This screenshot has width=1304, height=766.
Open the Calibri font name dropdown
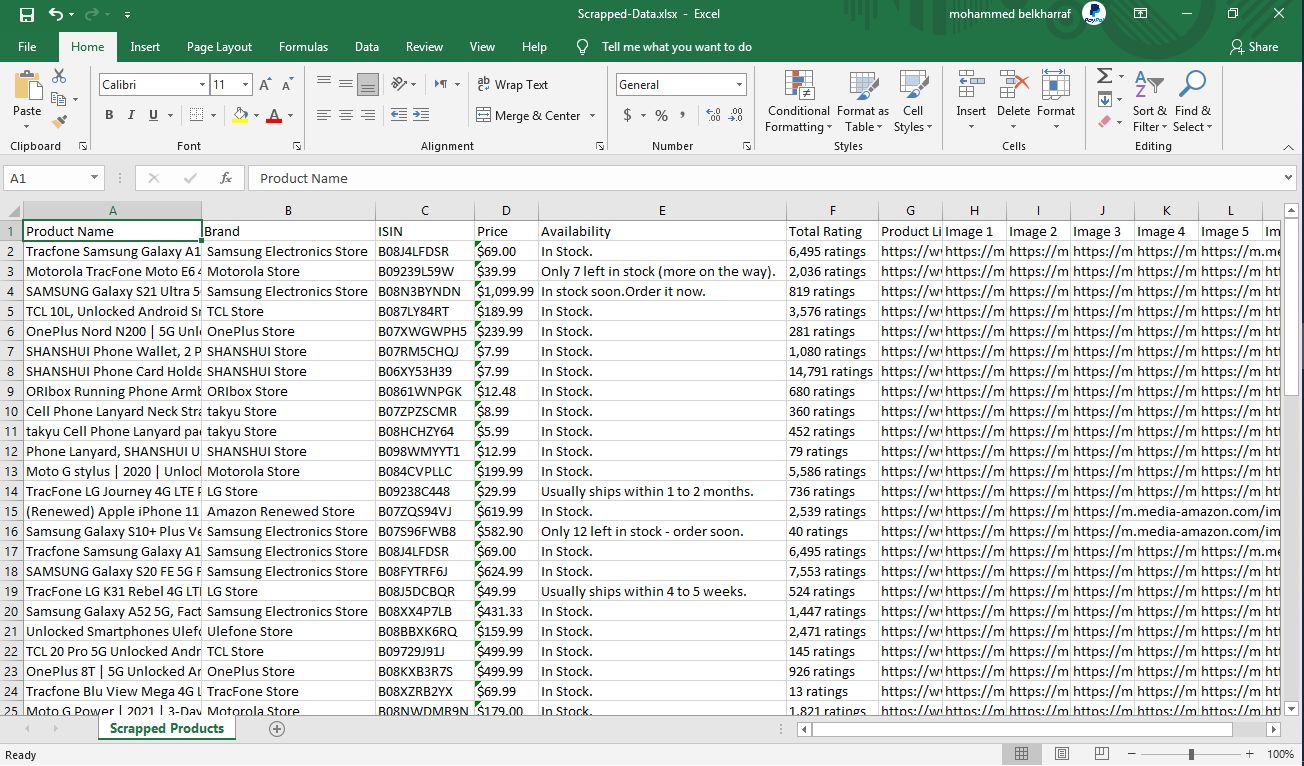[202, 85]
